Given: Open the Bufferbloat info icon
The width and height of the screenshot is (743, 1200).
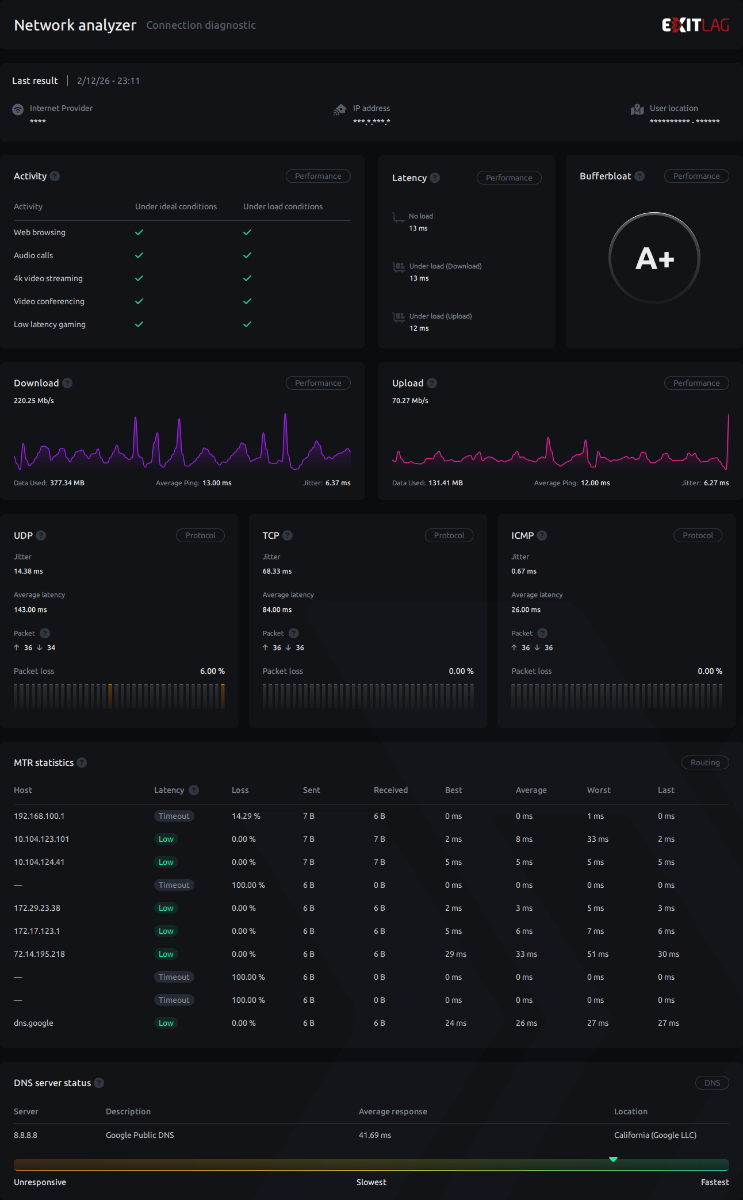Looking at the screenshot, I should [x=639, y=176].
